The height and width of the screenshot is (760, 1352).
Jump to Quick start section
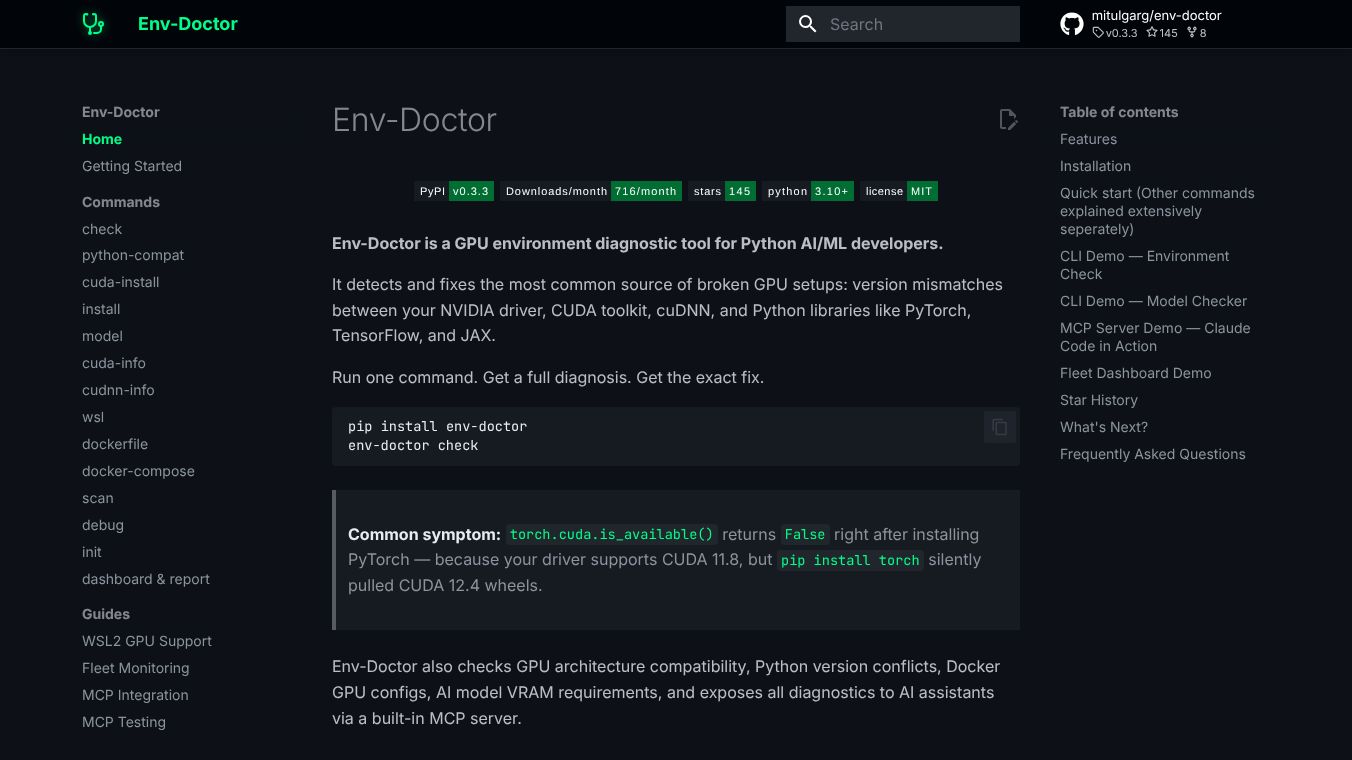pyautogui.click(x=1157, y=211)
